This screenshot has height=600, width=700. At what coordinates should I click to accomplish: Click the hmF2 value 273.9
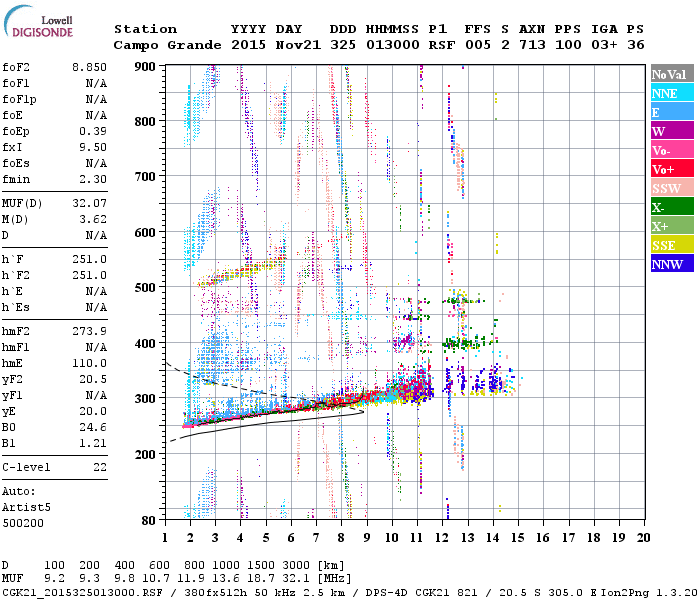(89, 331)
